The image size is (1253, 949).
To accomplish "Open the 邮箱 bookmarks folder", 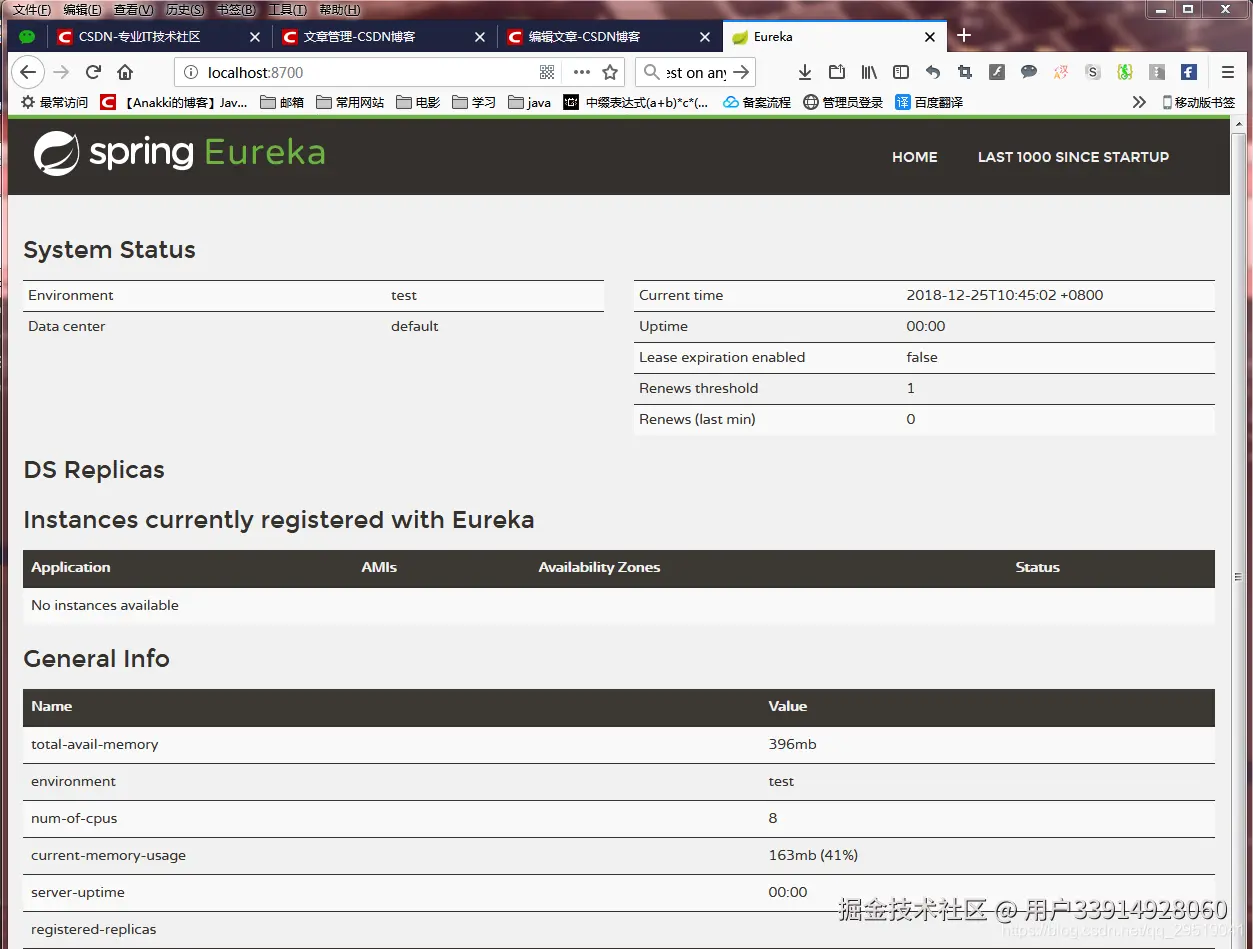I will tap(282, 102).
